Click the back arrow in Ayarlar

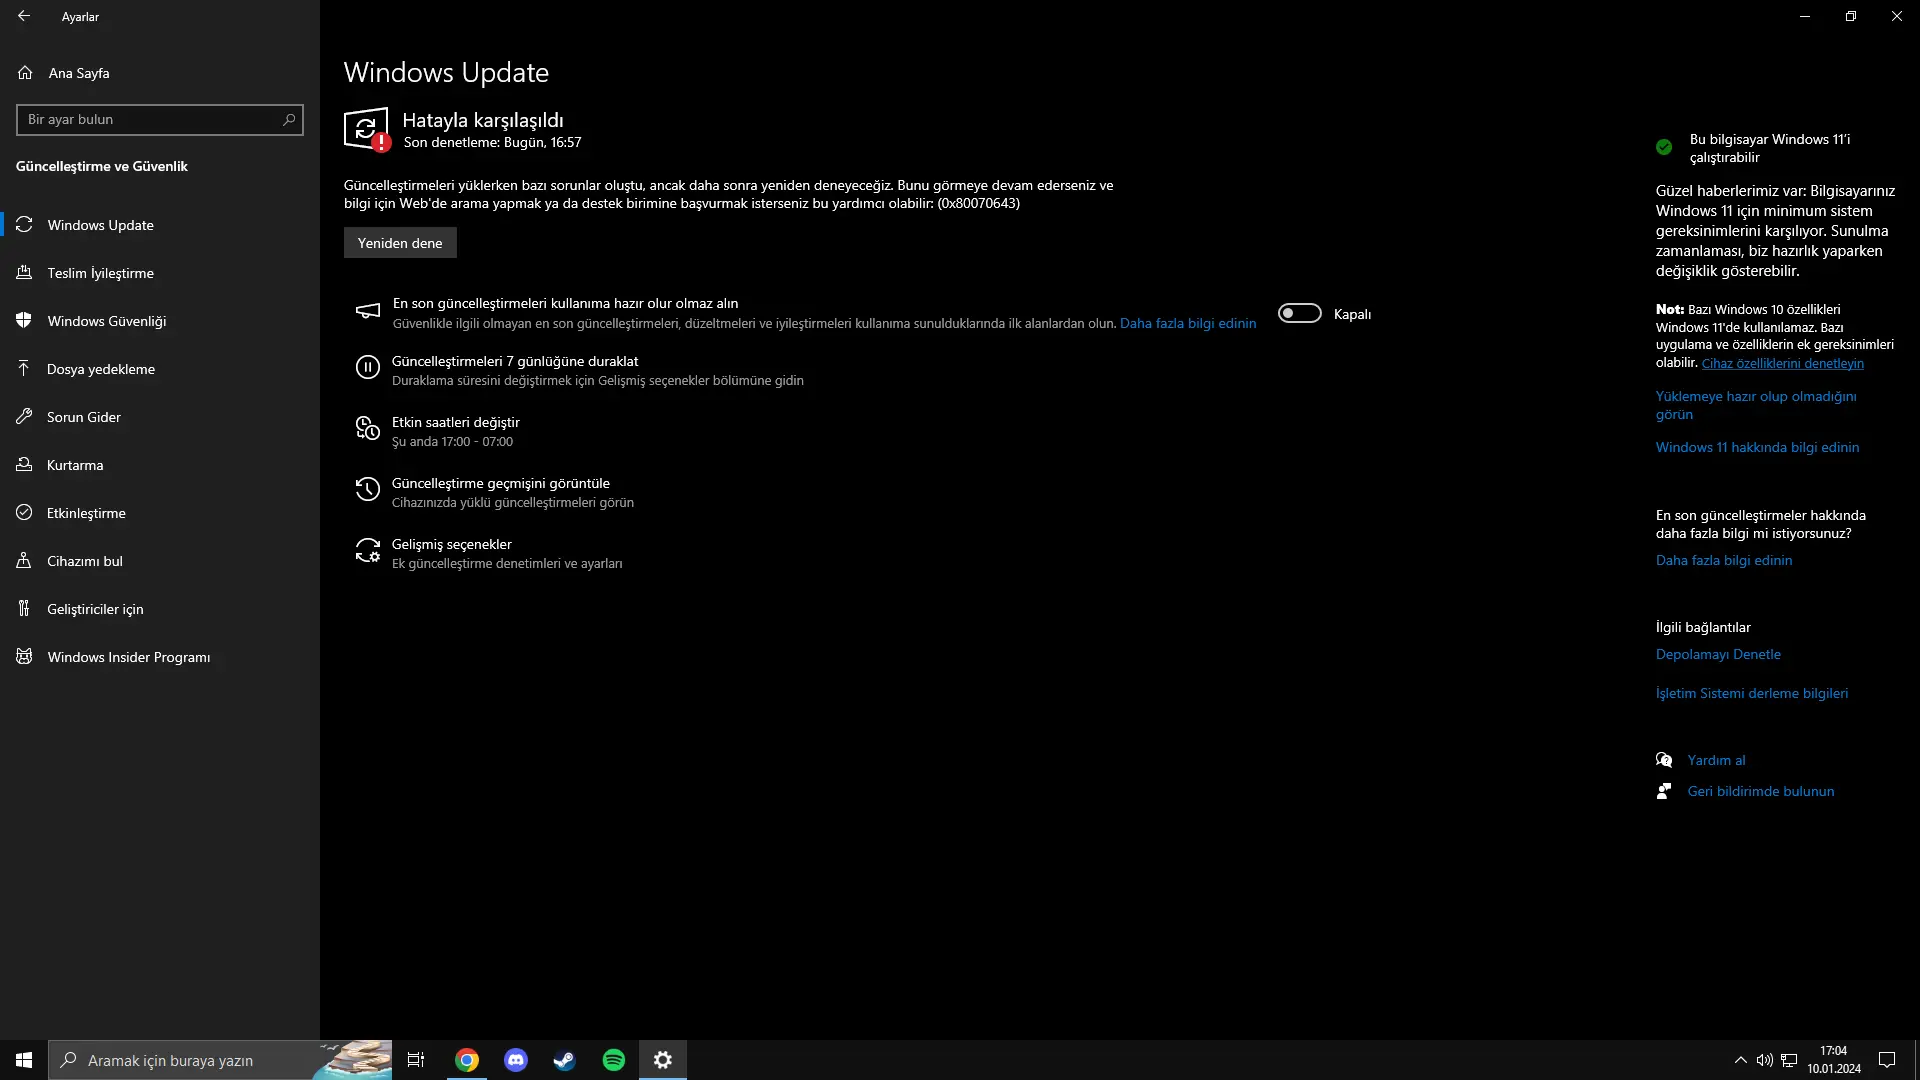tap(24, 16)
